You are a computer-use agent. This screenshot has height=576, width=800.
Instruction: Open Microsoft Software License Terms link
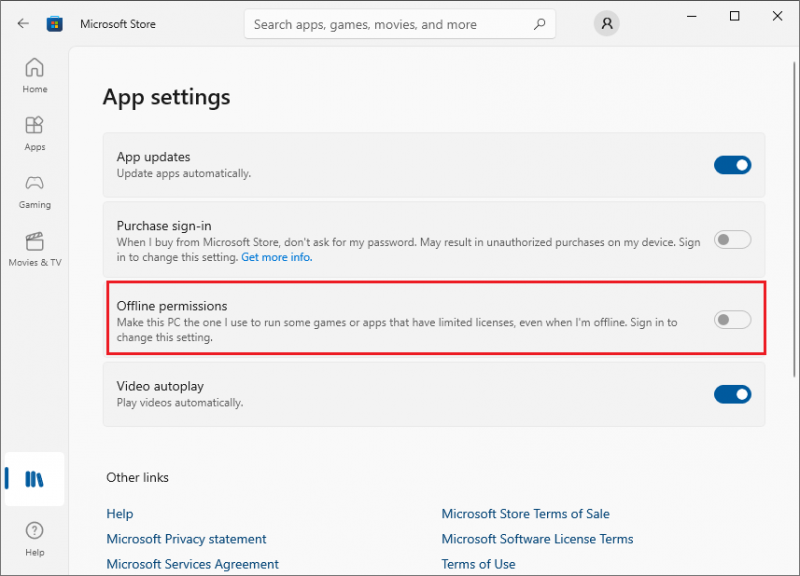coord(537,539)
